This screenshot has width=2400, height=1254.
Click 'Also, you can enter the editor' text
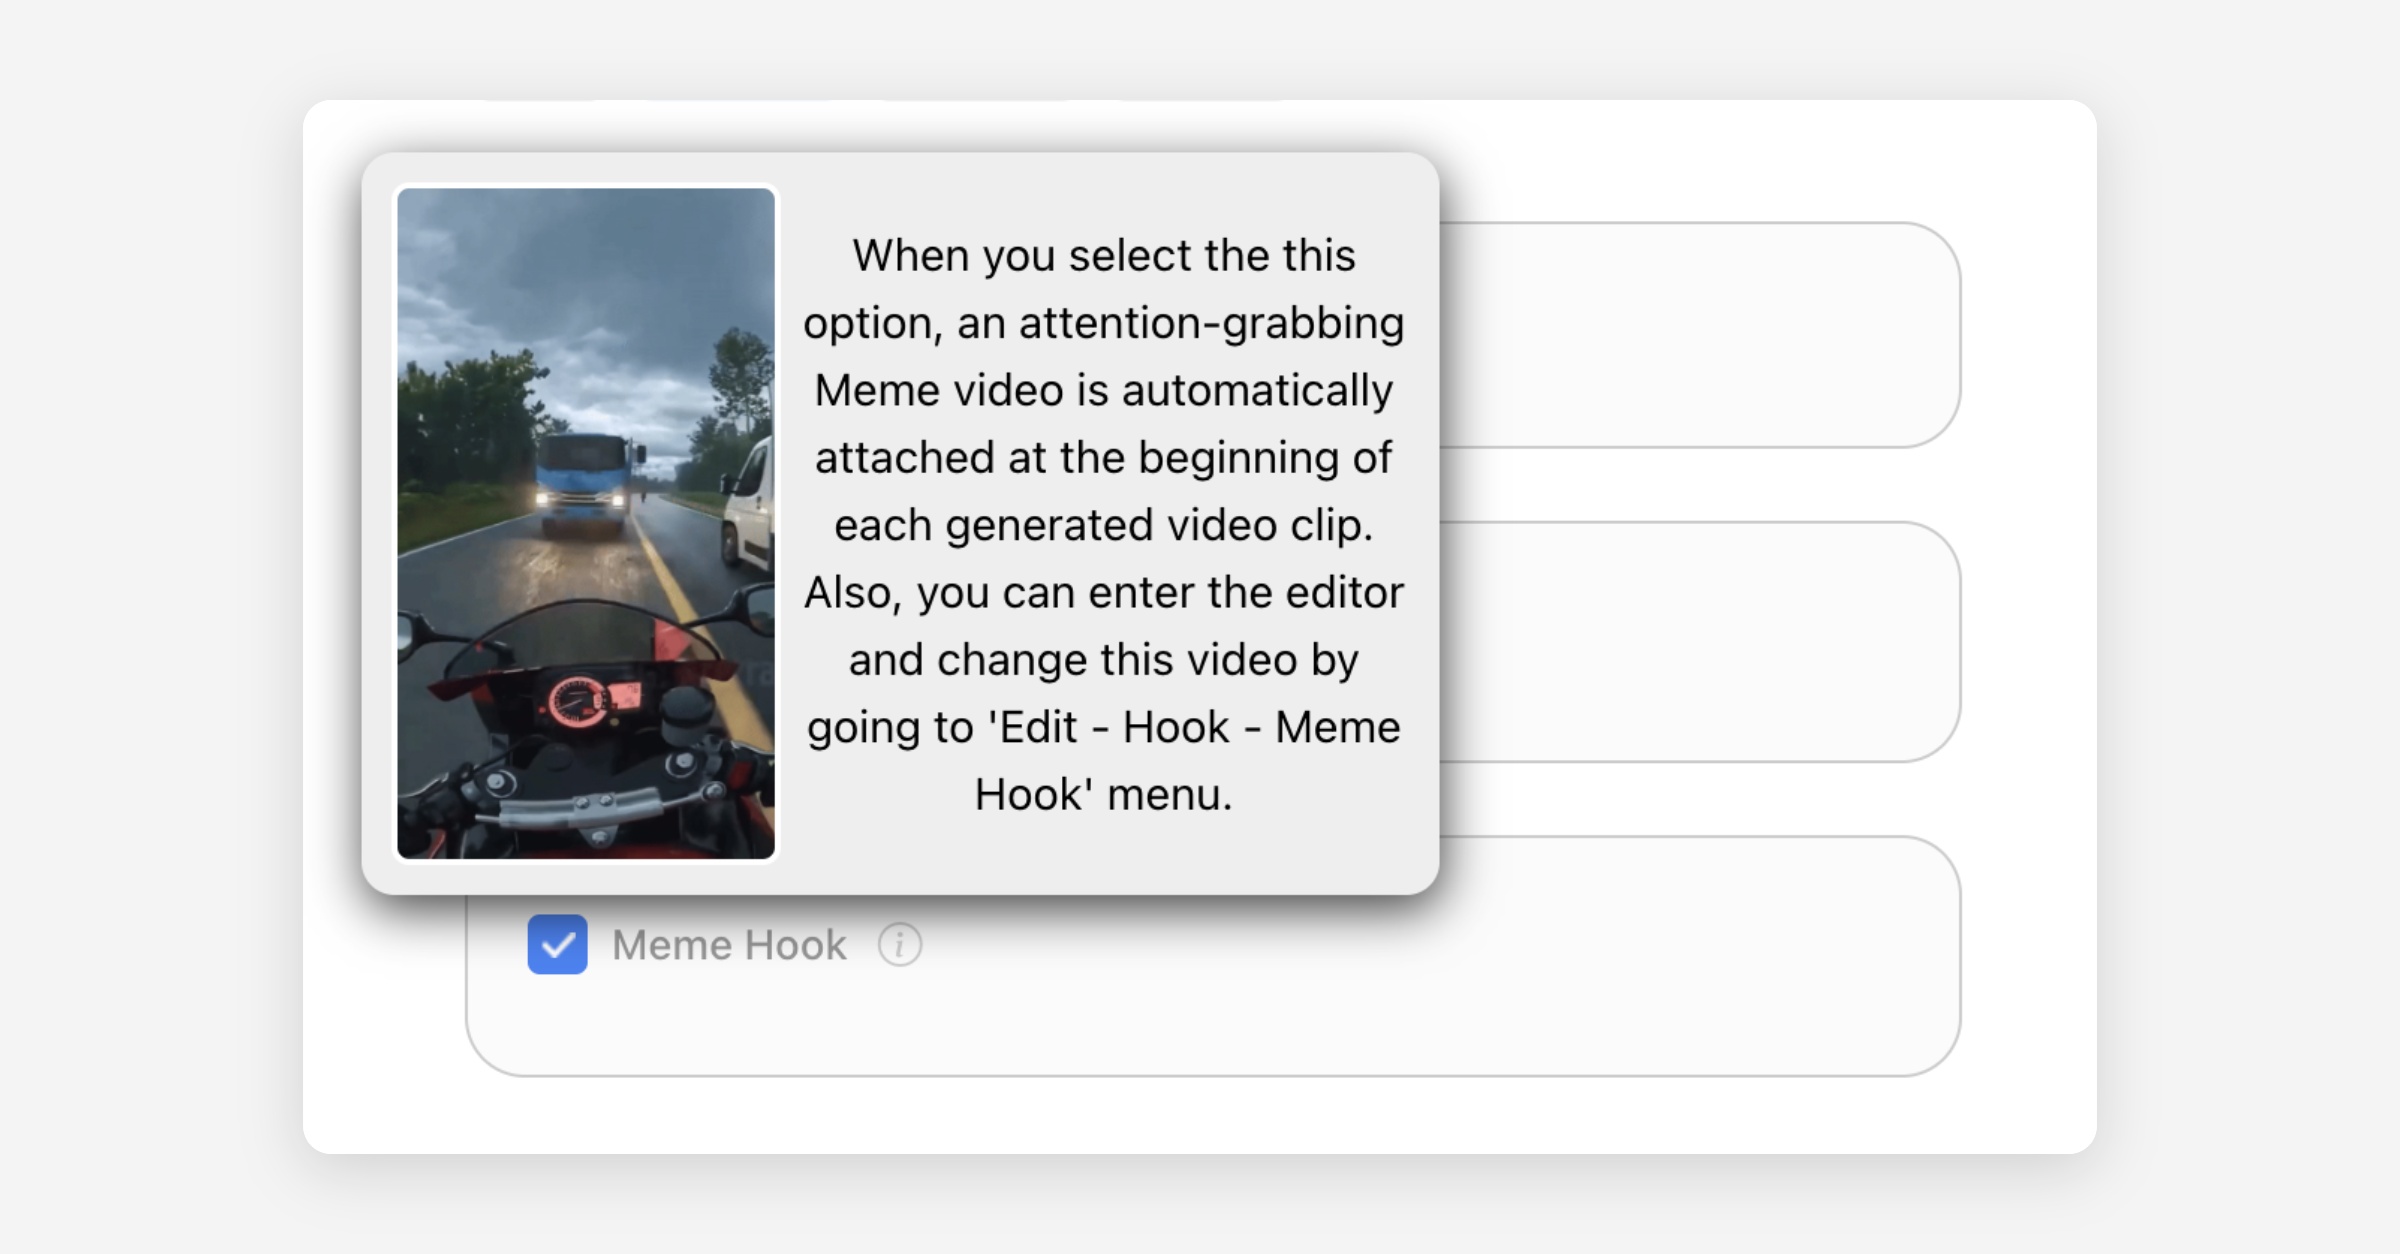coord(1103,593)
